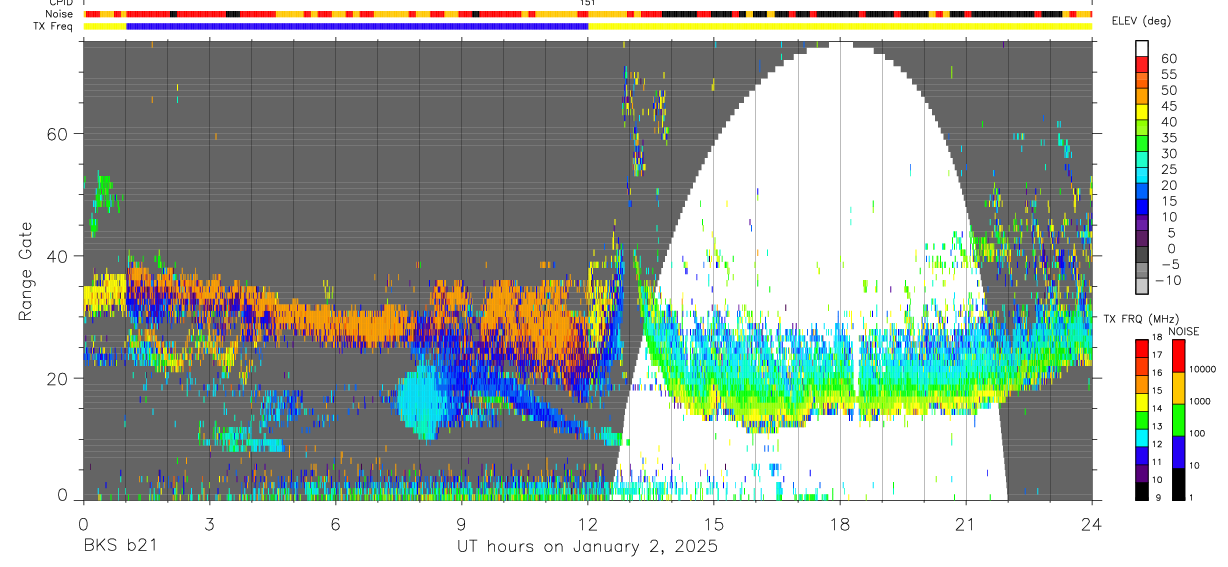Viewport: 1228px width, 567px height.
Task: Click black NOISE swatch between 1 and 10
Action: (1178, 483)
